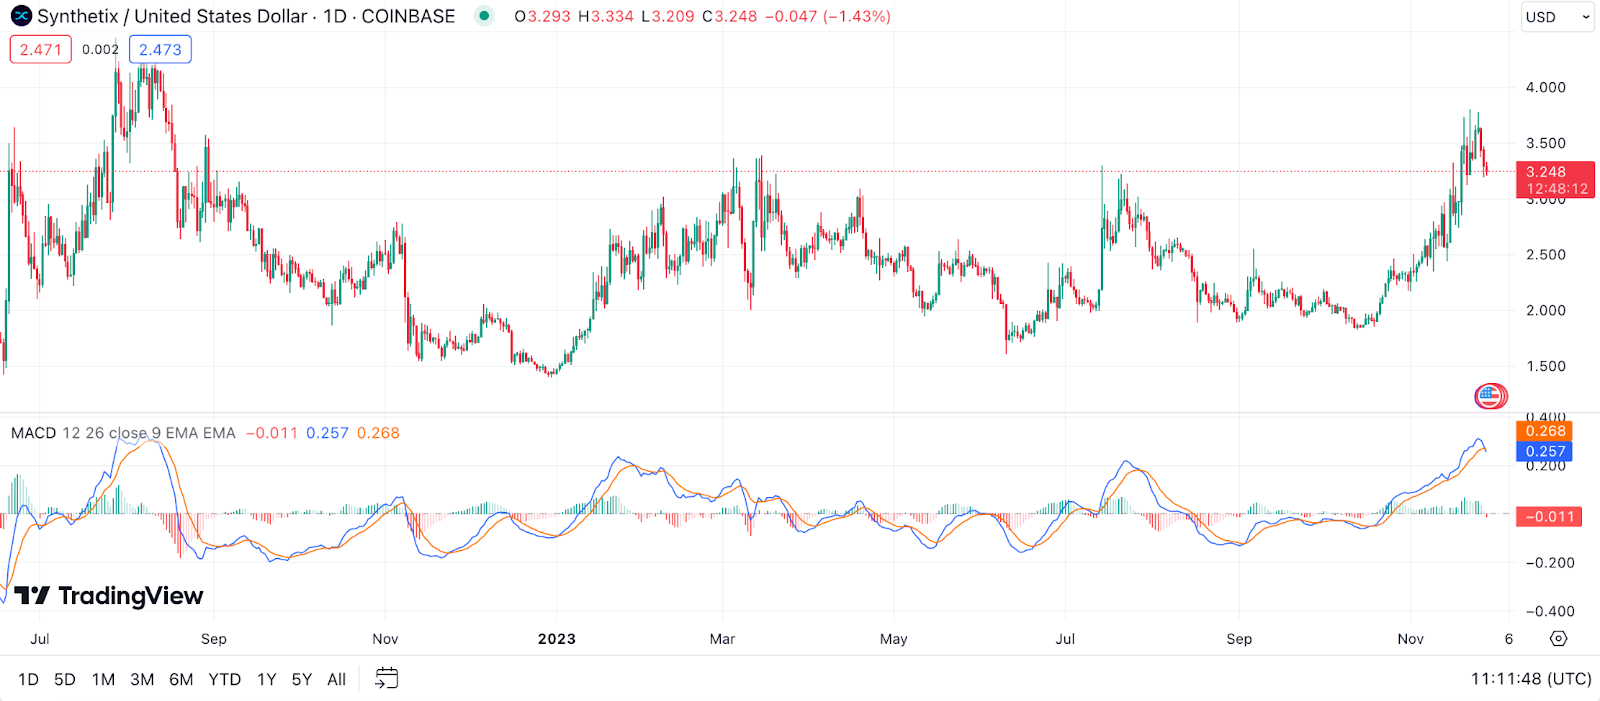
Task: Select the 1Y time range
Action: [266, 679]
